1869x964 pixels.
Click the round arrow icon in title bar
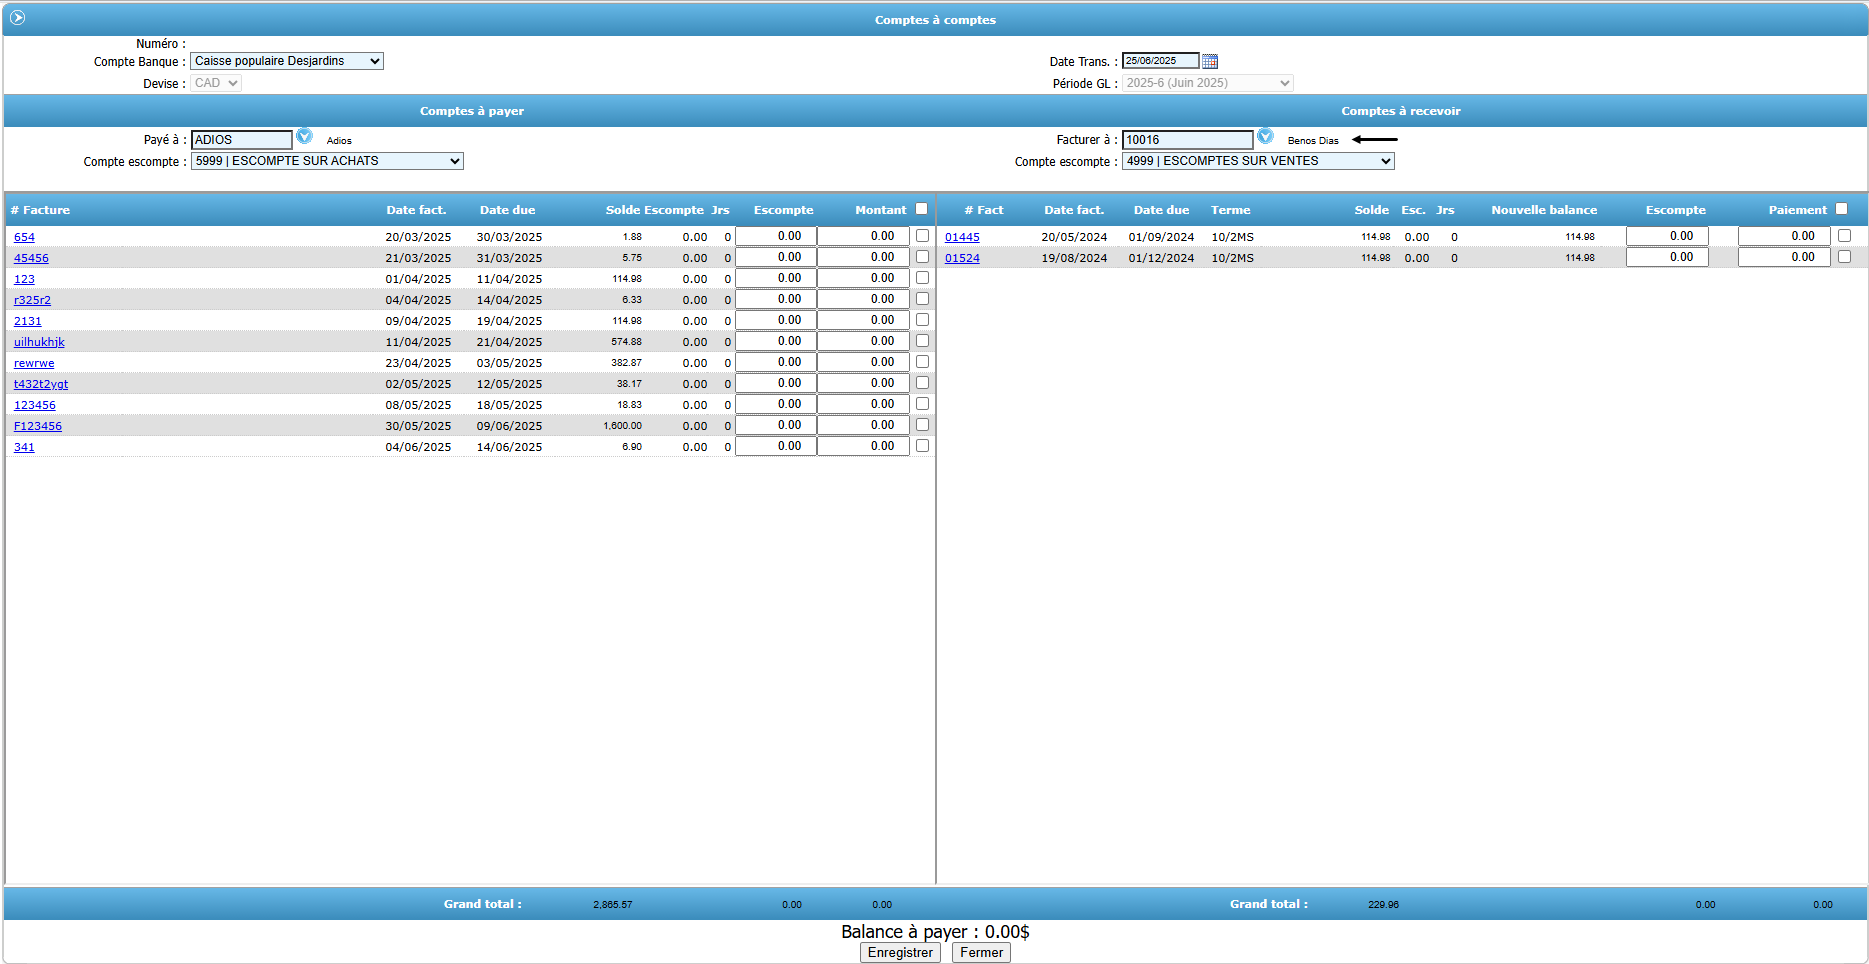click(17, 18)
